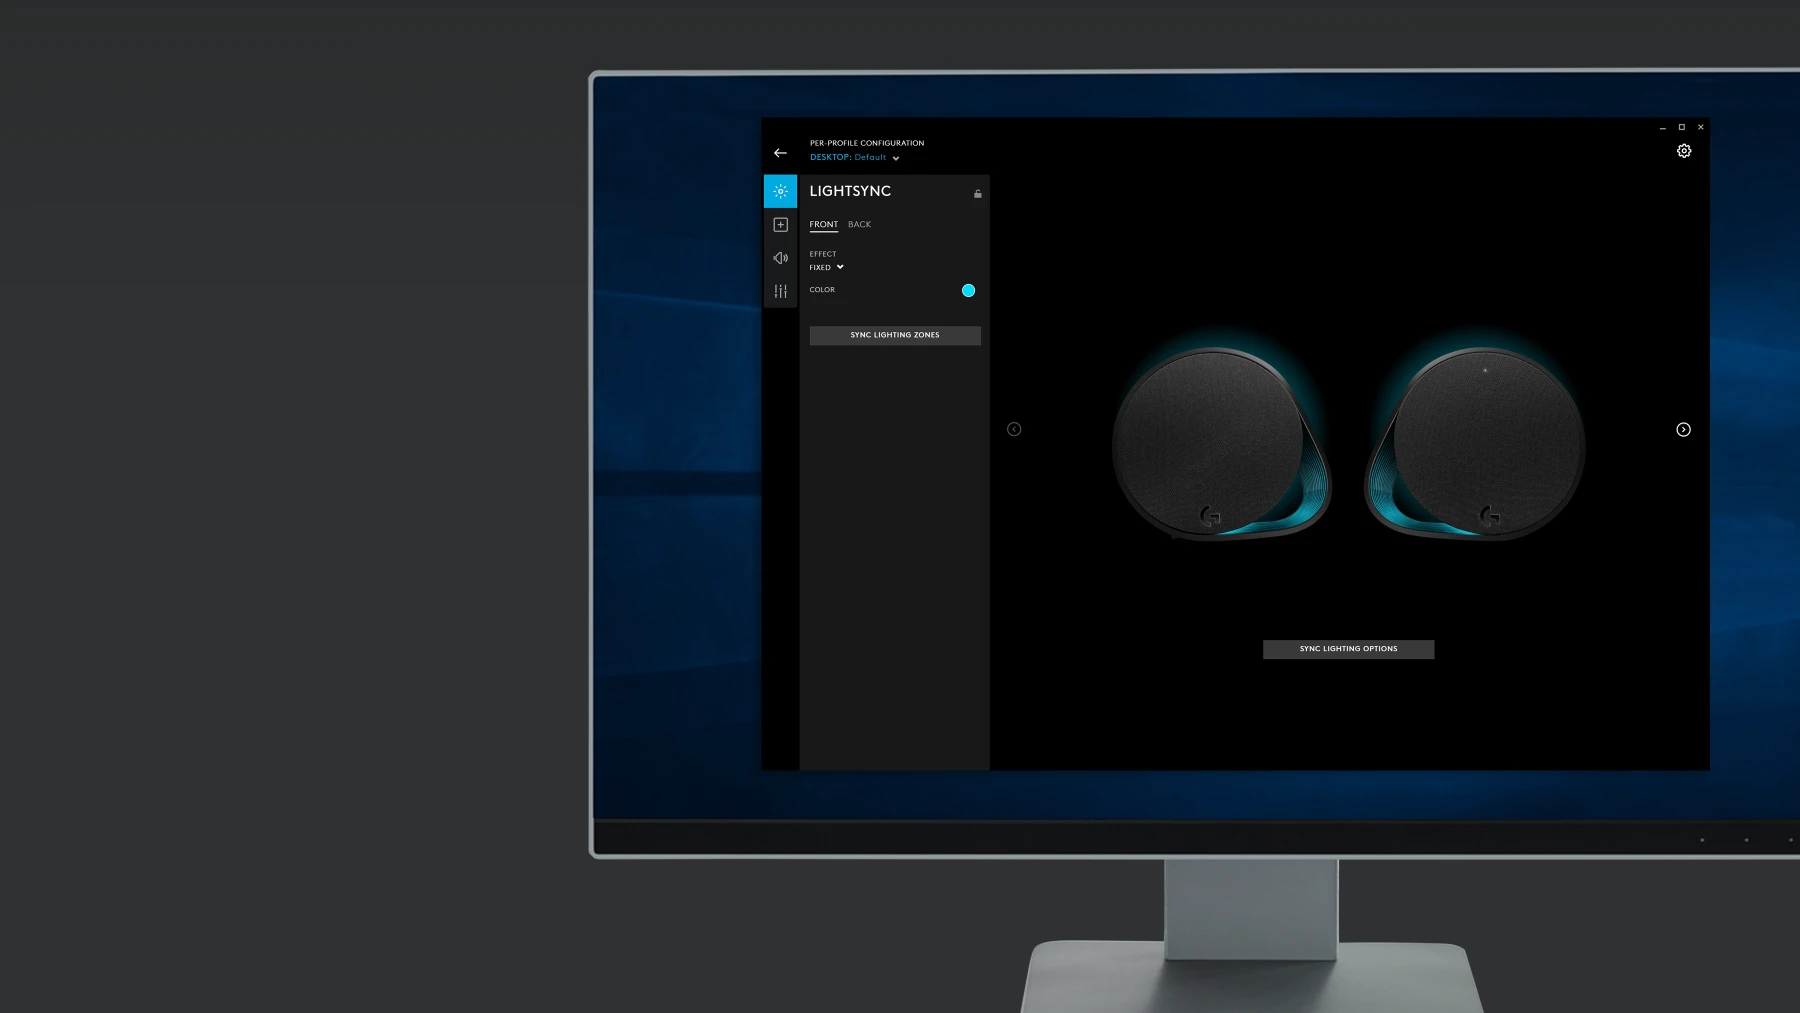
Task: Toggle the LIGHTSYNC profile lock
Action: (x=977, y=194)
